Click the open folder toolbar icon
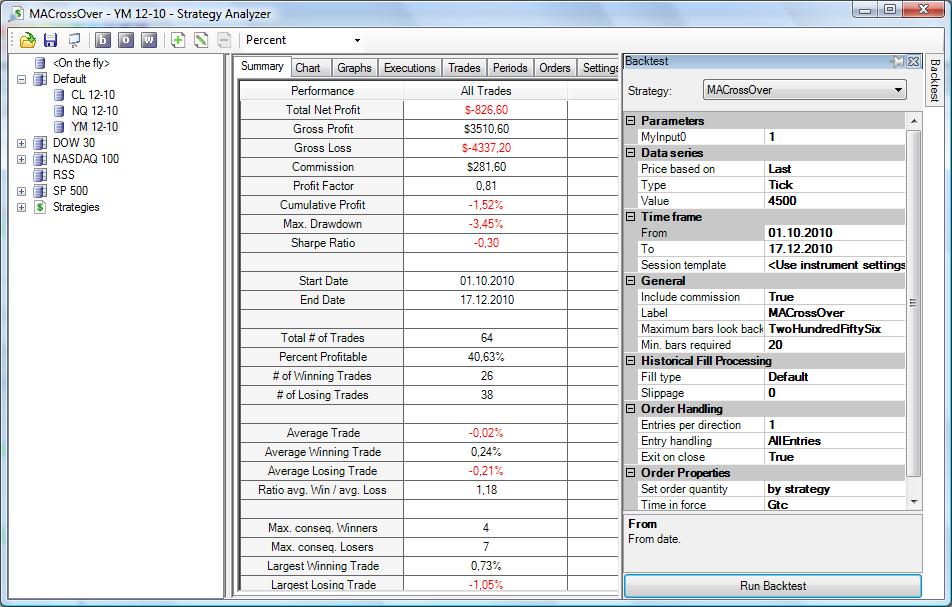The width and height of the screenshot is (952, 607). (x=27, y=41)
